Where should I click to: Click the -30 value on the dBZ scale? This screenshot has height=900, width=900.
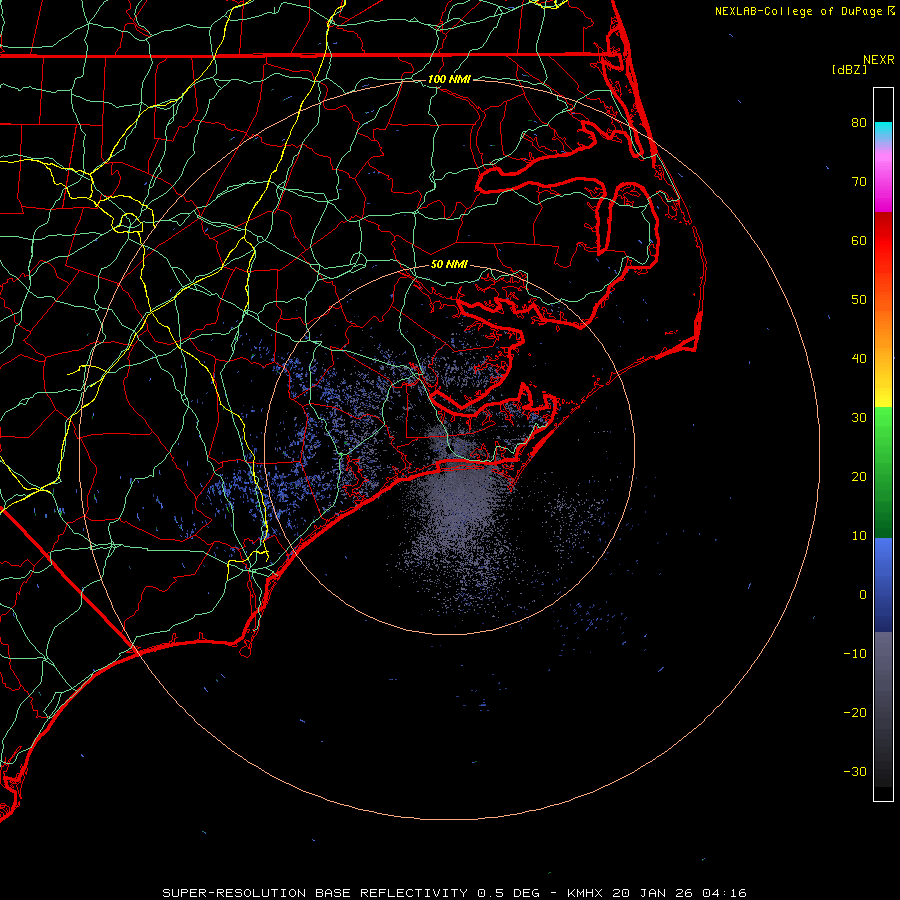coord(855,772)
